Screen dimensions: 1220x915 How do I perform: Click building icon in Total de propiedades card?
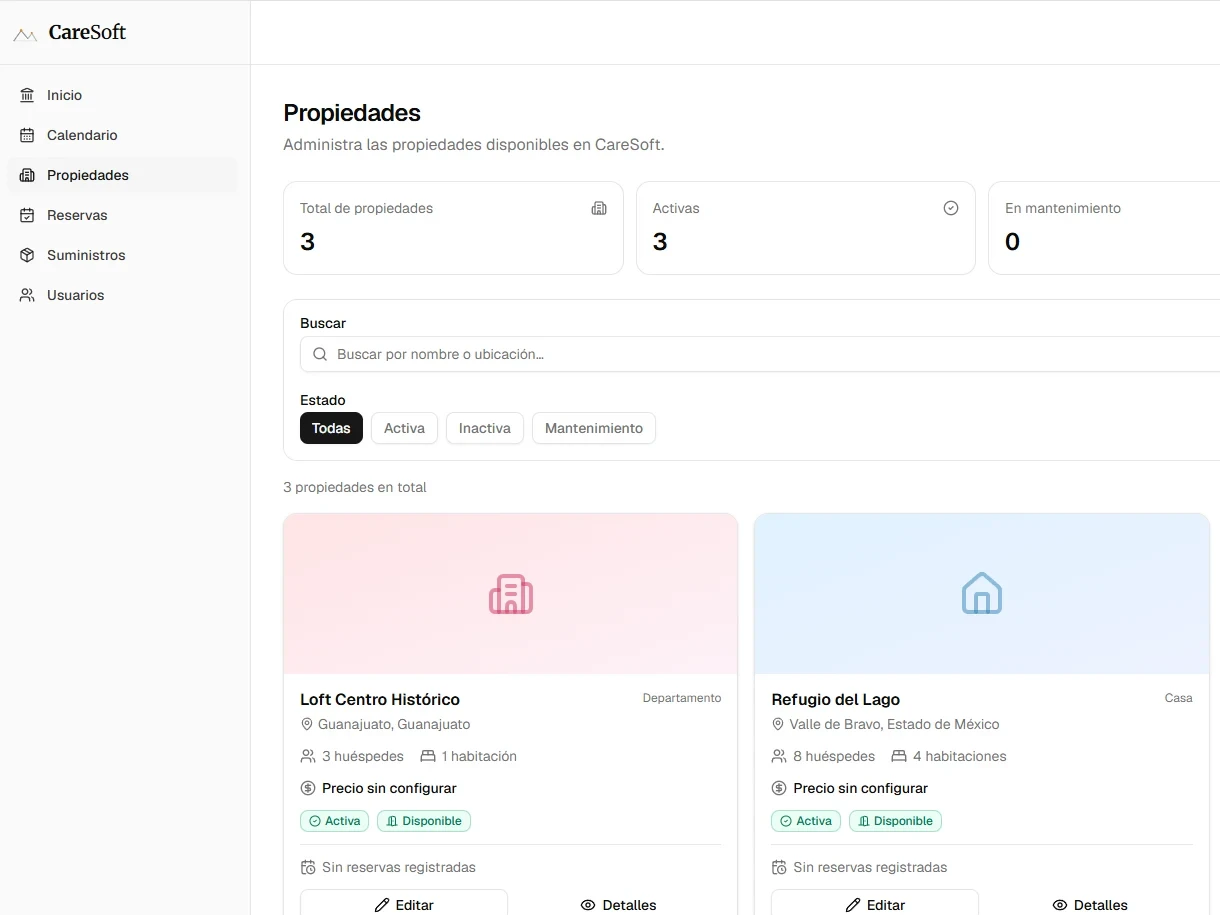[x=599, y=208]
